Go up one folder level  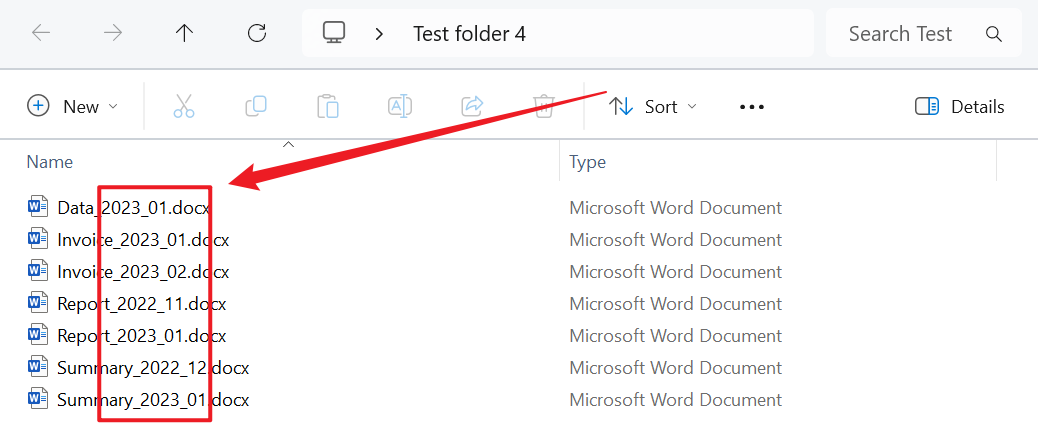[185, 33]
